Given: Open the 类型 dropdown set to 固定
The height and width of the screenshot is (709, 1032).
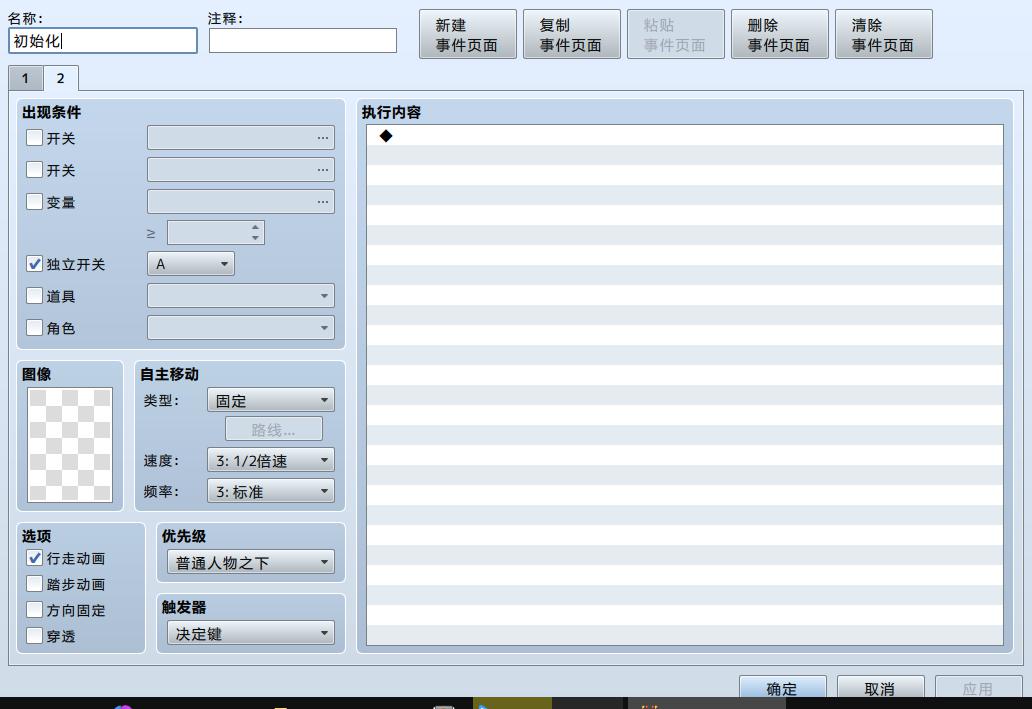Looking at the screenshot, I should (x=271, y=400).
